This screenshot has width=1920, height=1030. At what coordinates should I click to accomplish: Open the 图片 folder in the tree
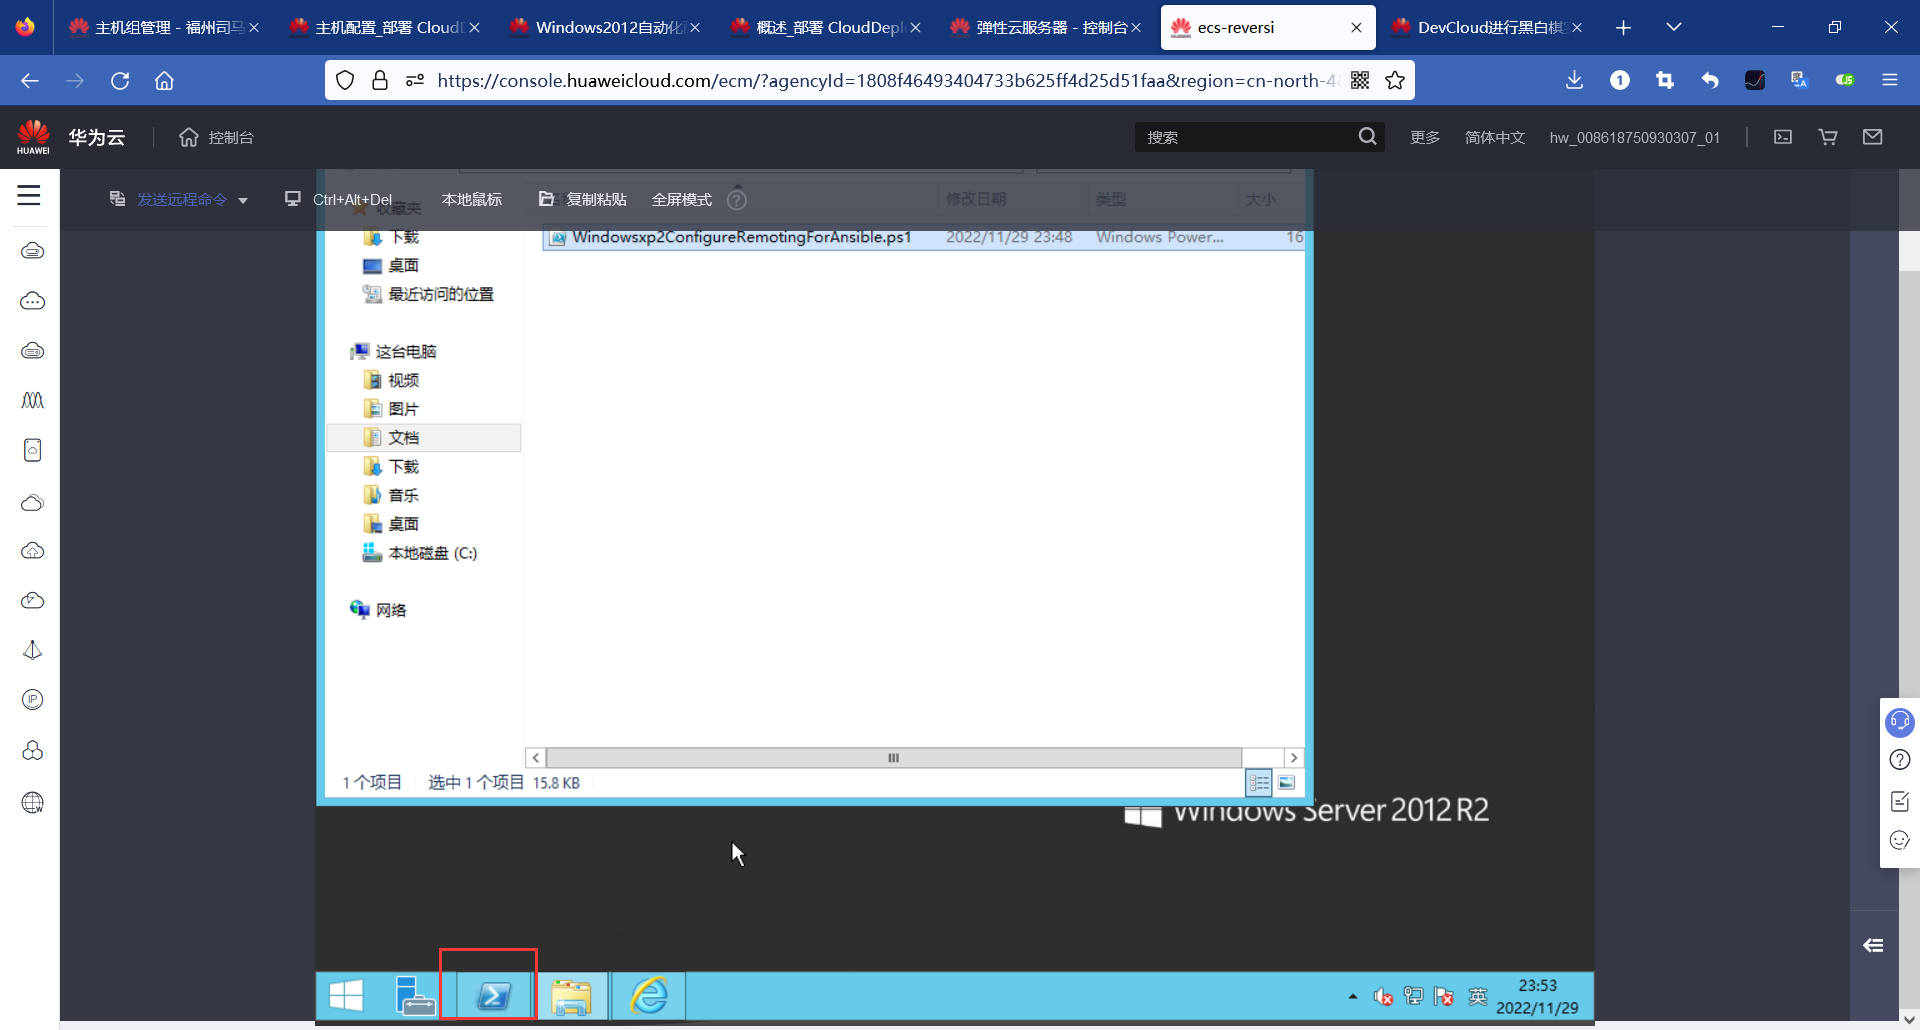[x=391, y=409]
